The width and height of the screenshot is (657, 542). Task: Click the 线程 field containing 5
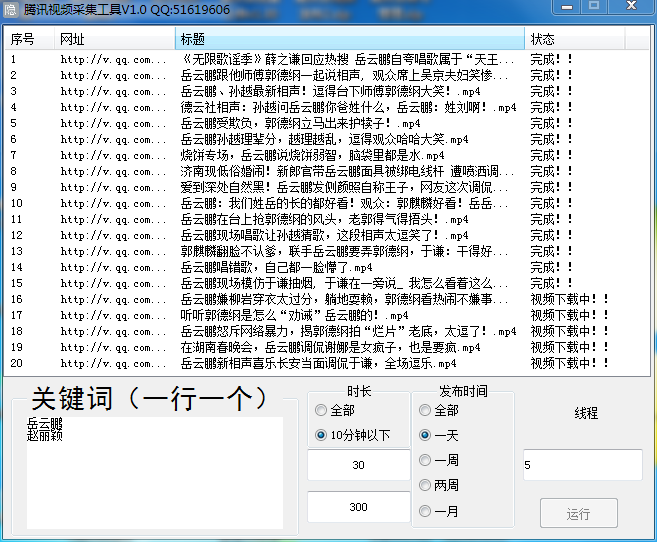(x=582, y=465)
